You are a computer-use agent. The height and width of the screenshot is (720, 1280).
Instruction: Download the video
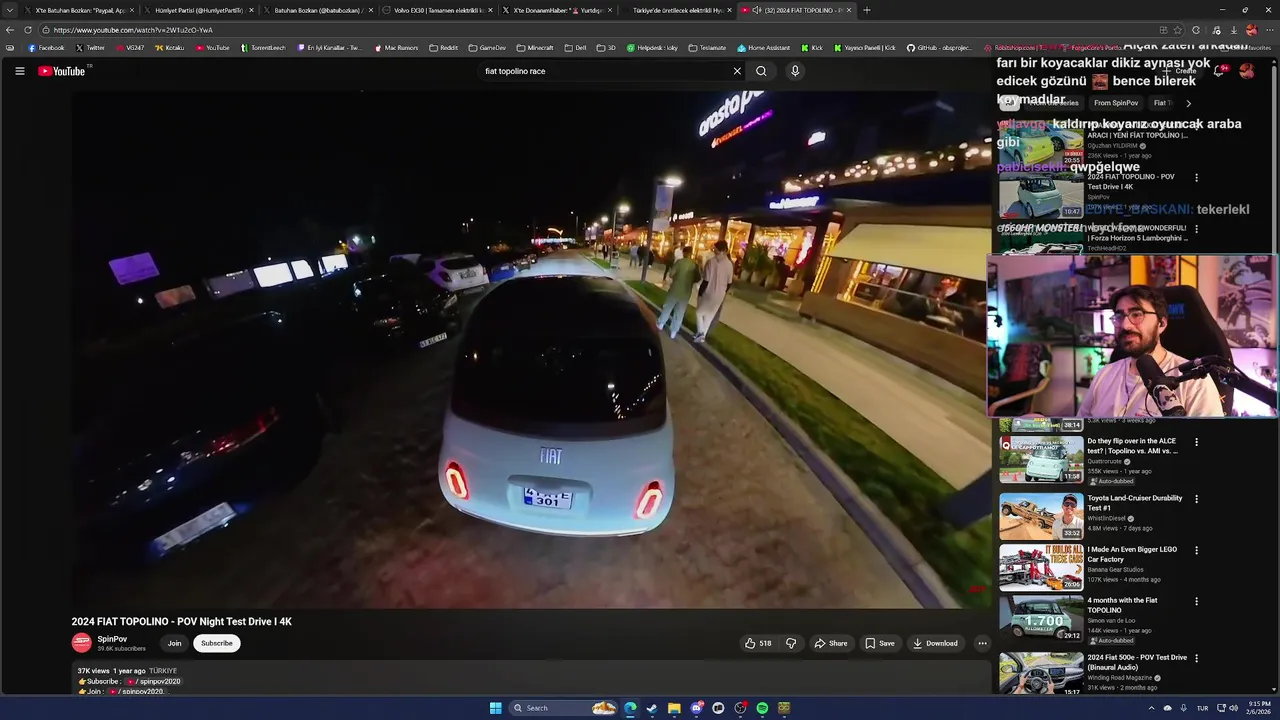click(x=935, y=643)
